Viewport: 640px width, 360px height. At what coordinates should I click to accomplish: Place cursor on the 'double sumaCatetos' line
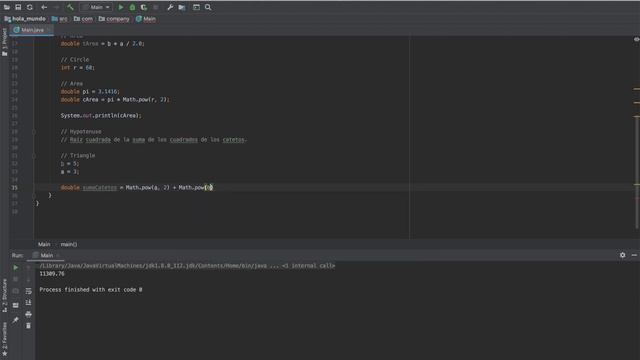(137, 188)
